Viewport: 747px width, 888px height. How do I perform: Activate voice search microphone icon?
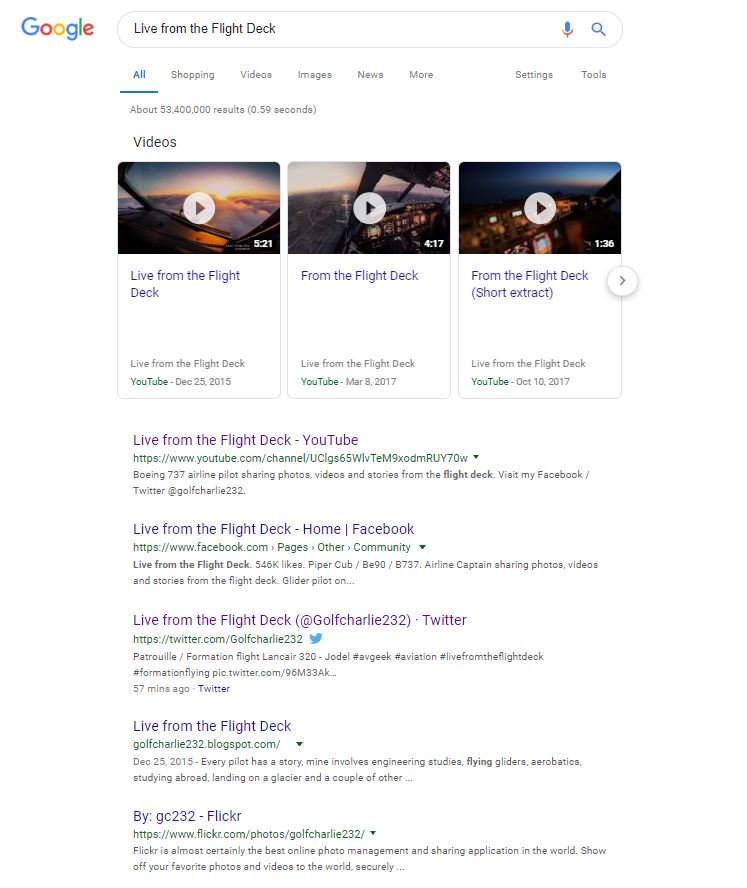click(567, 29)
